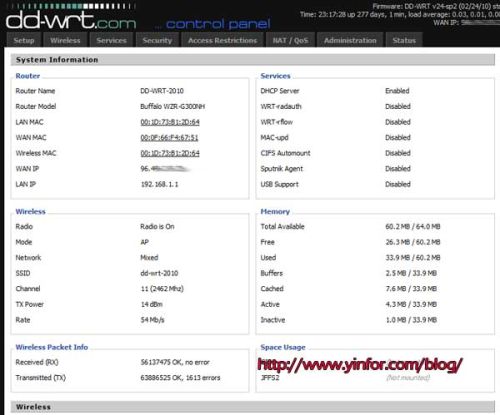
Task: Click the LAN MAC address link
Action: coord(170,122)
